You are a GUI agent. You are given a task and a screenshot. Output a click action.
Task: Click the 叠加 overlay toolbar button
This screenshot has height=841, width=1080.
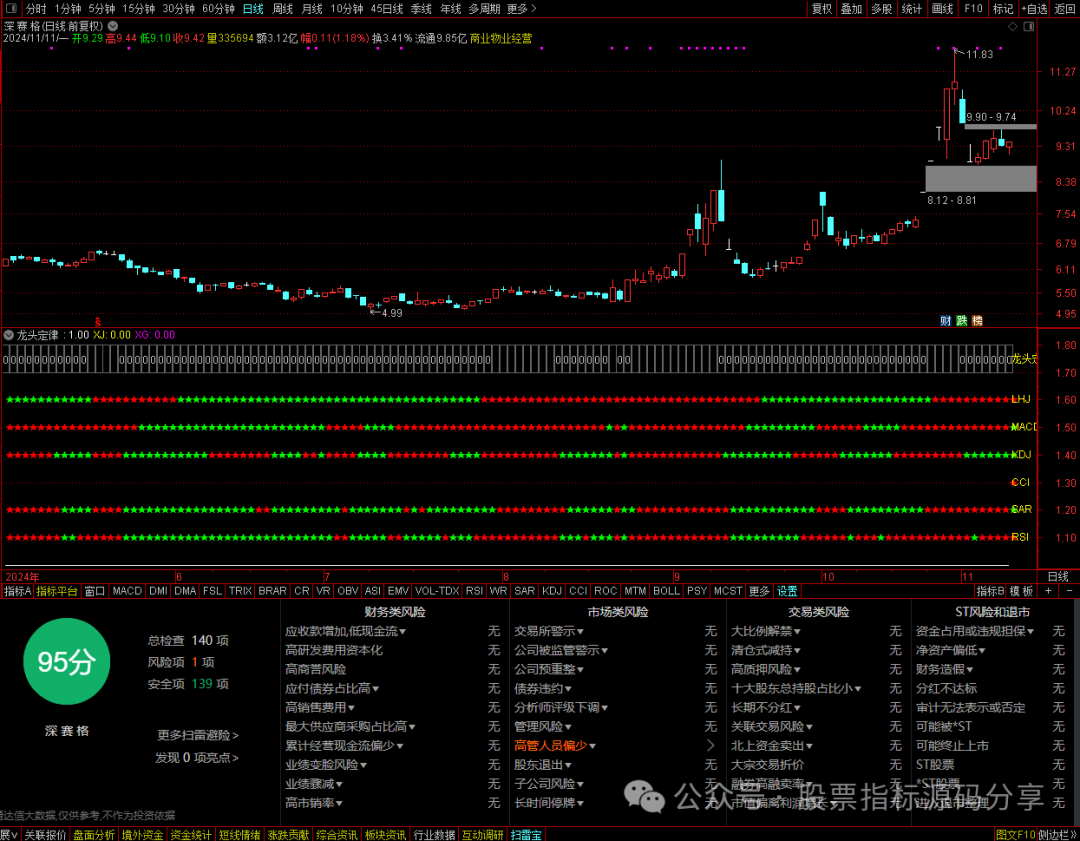click(851, 9)
